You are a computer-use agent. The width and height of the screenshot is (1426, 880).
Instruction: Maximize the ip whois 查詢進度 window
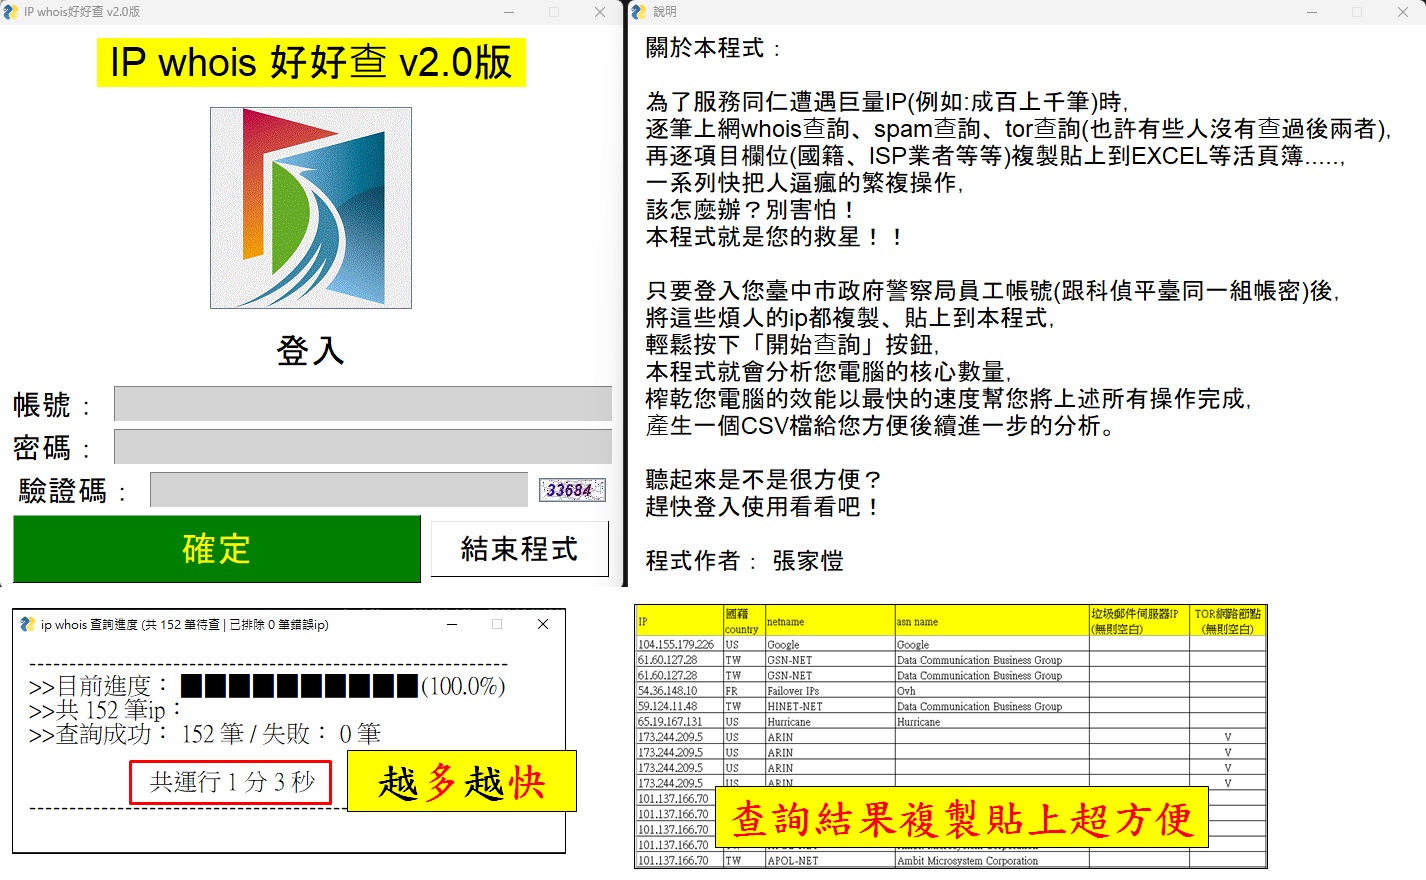click(x=497, y=624)
